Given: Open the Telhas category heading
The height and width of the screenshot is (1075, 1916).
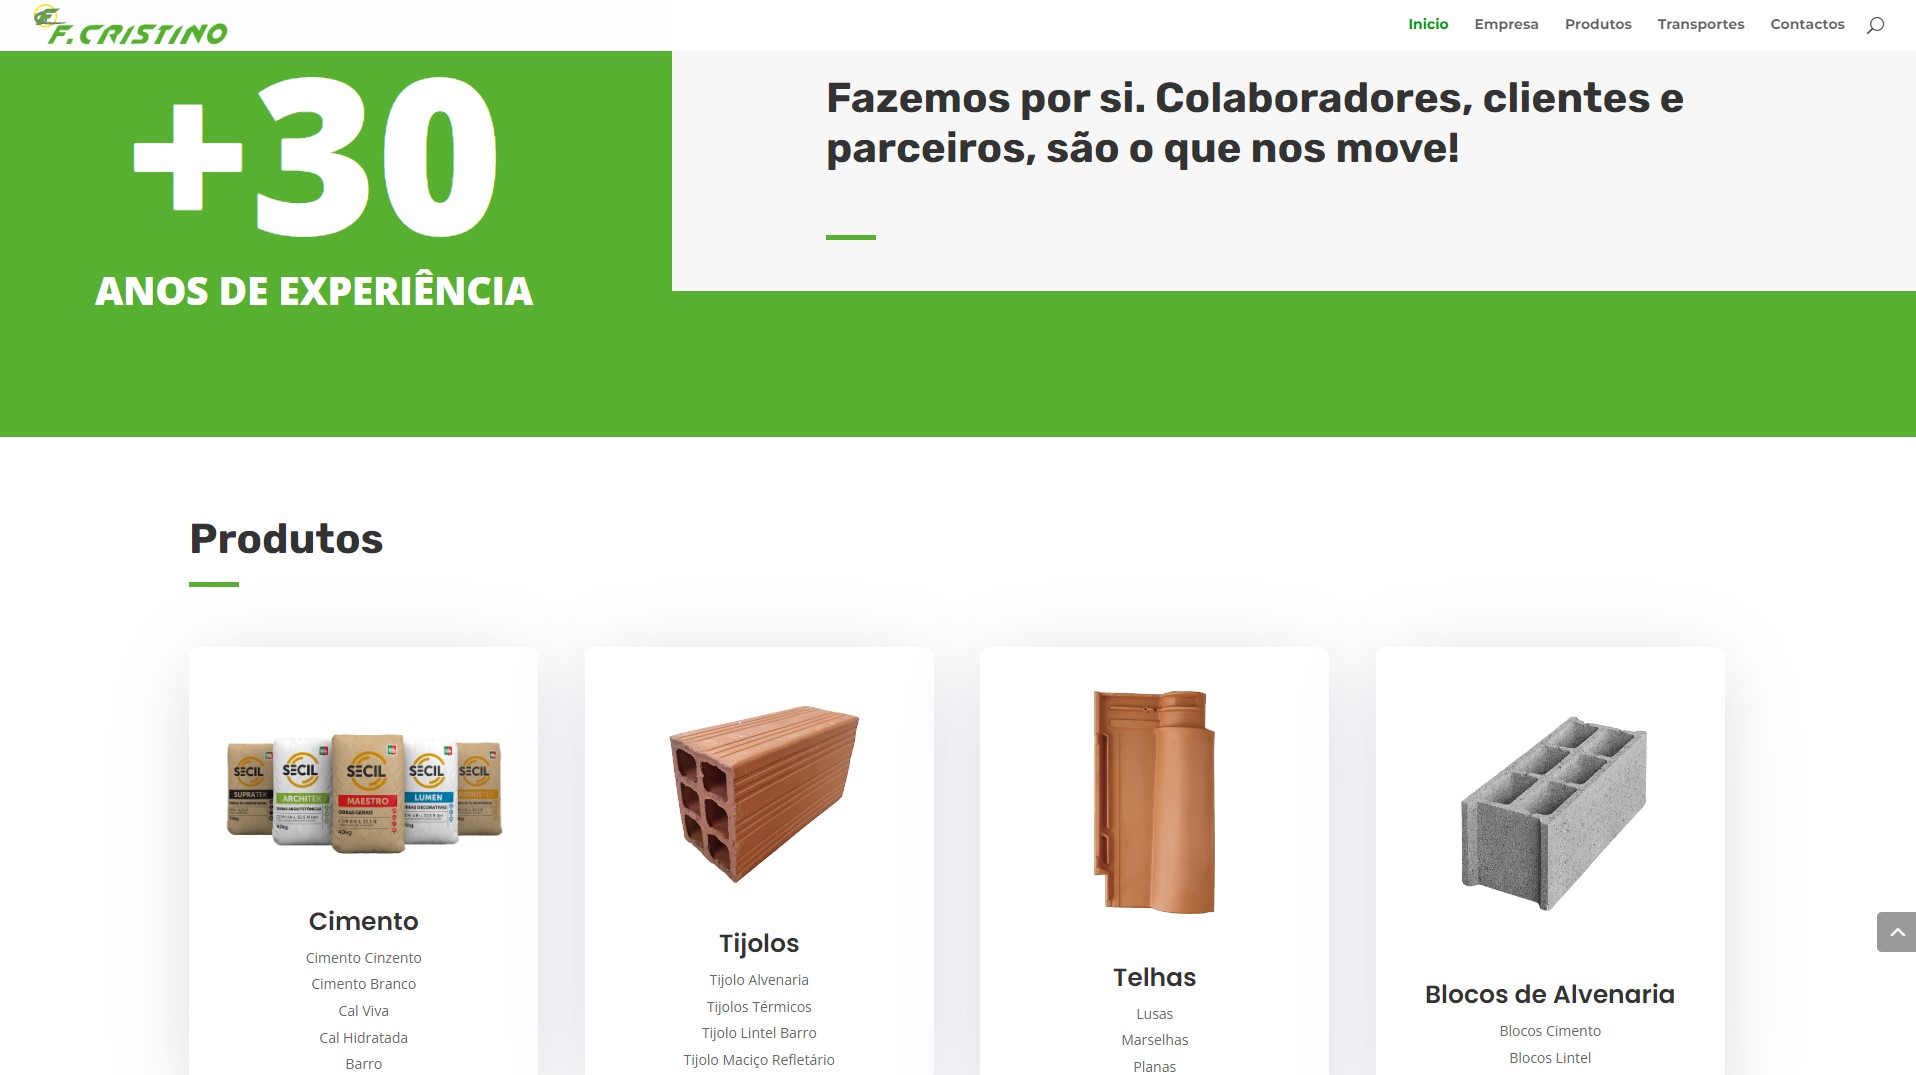Looking at the screenshot, I should point(1154,977).
